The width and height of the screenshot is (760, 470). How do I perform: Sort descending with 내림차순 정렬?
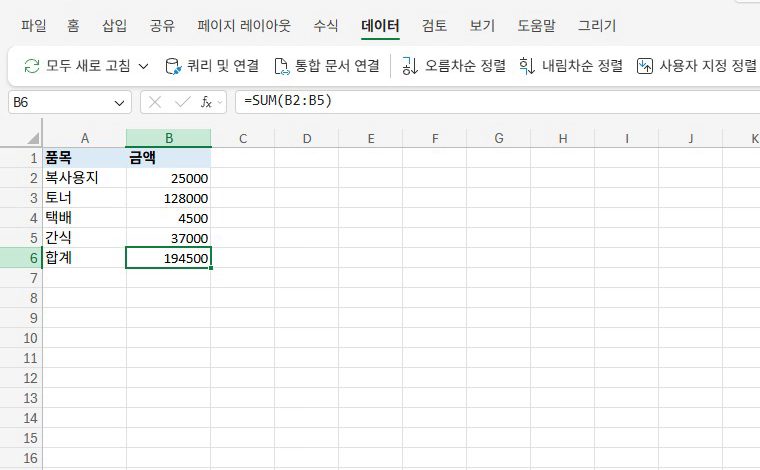click(x=570, y=65)
